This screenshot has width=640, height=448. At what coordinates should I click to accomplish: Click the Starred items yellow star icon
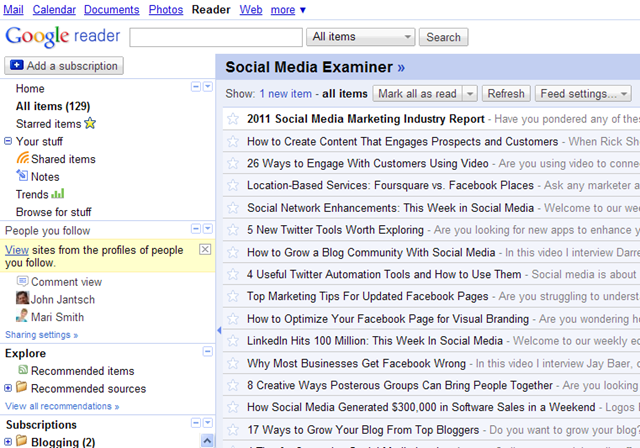(90, 123)
